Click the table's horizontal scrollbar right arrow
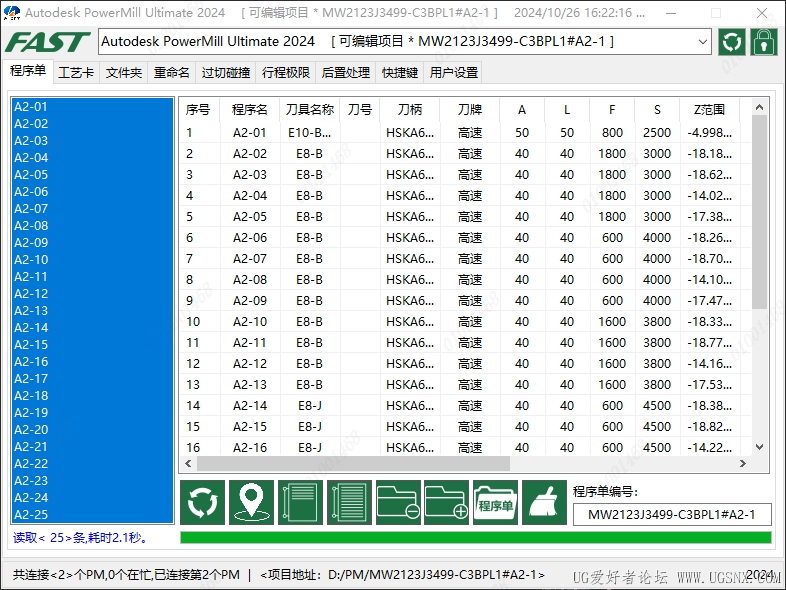This screenshot has height=590, width=786. click(x=741, y=464)
